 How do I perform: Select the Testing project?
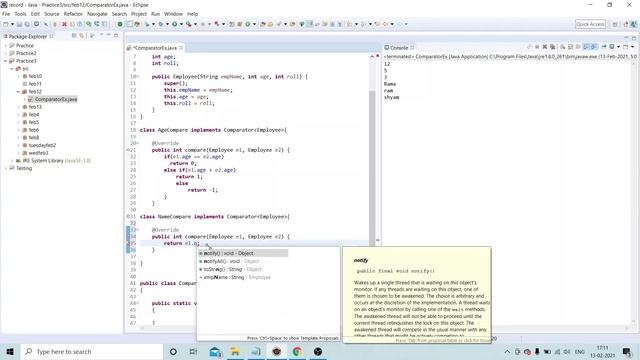click(x=24, y=168)
